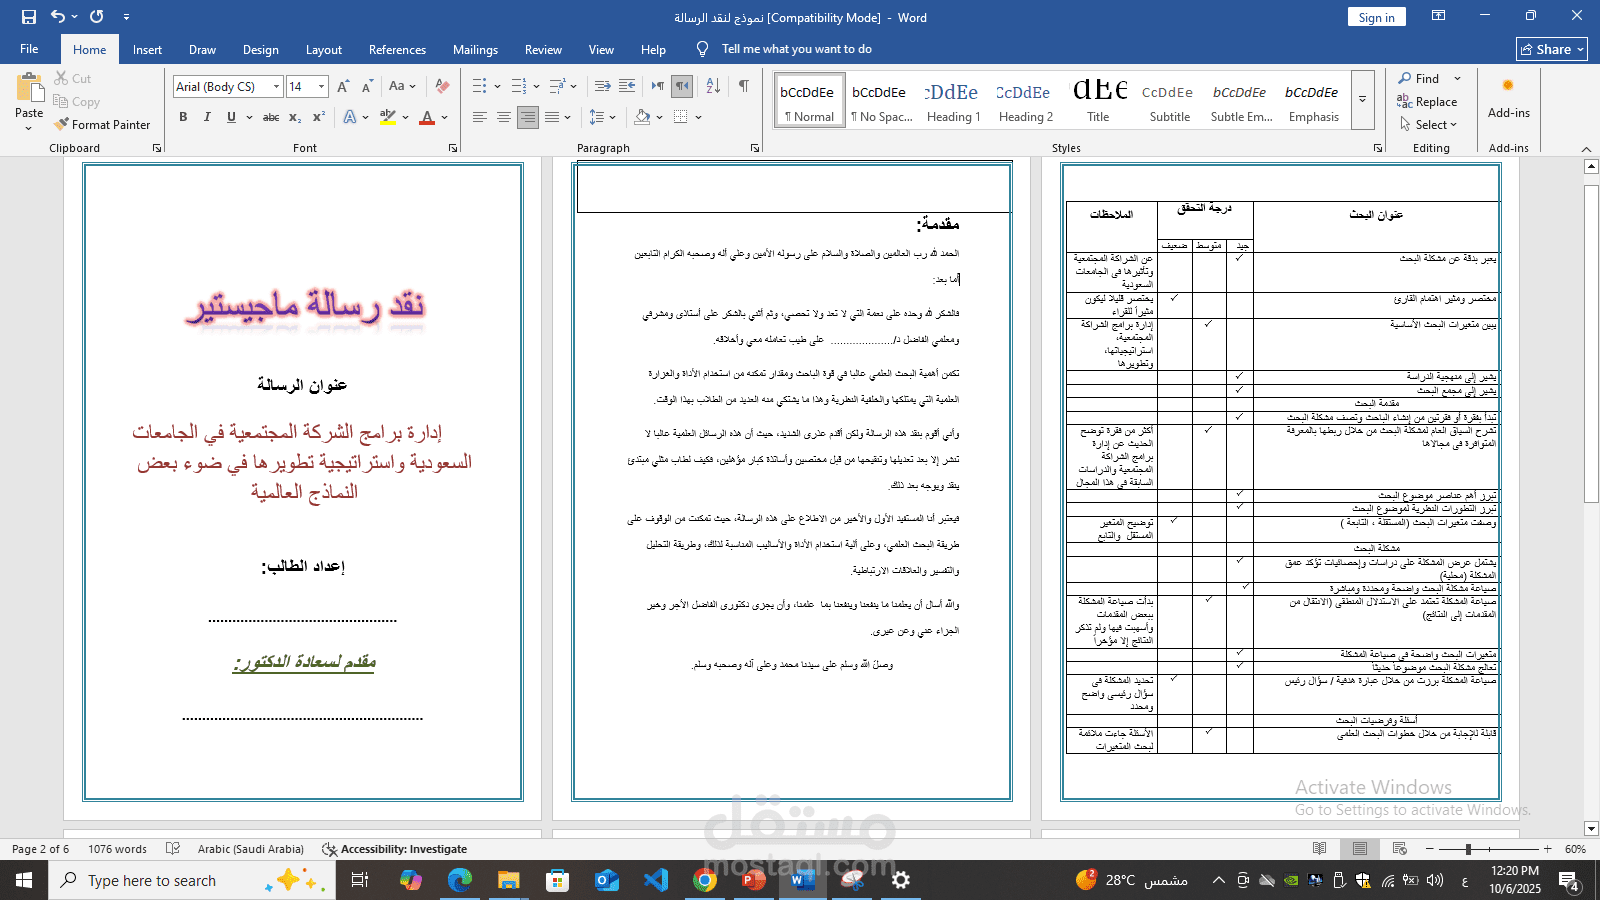Image resolution: width=1600 pixels, height=900 pixels.
Task: Toggle show paragraph marks
Action: pyautogui.click(x=743, y=87)
